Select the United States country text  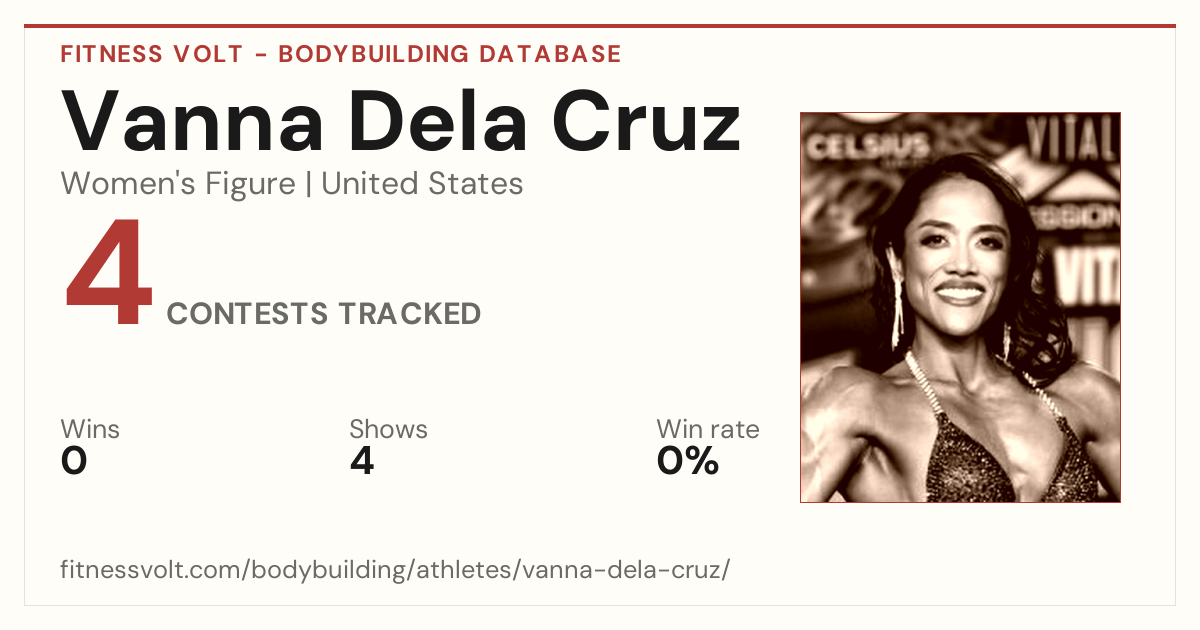pyautogui.click(x=422, y=184)
